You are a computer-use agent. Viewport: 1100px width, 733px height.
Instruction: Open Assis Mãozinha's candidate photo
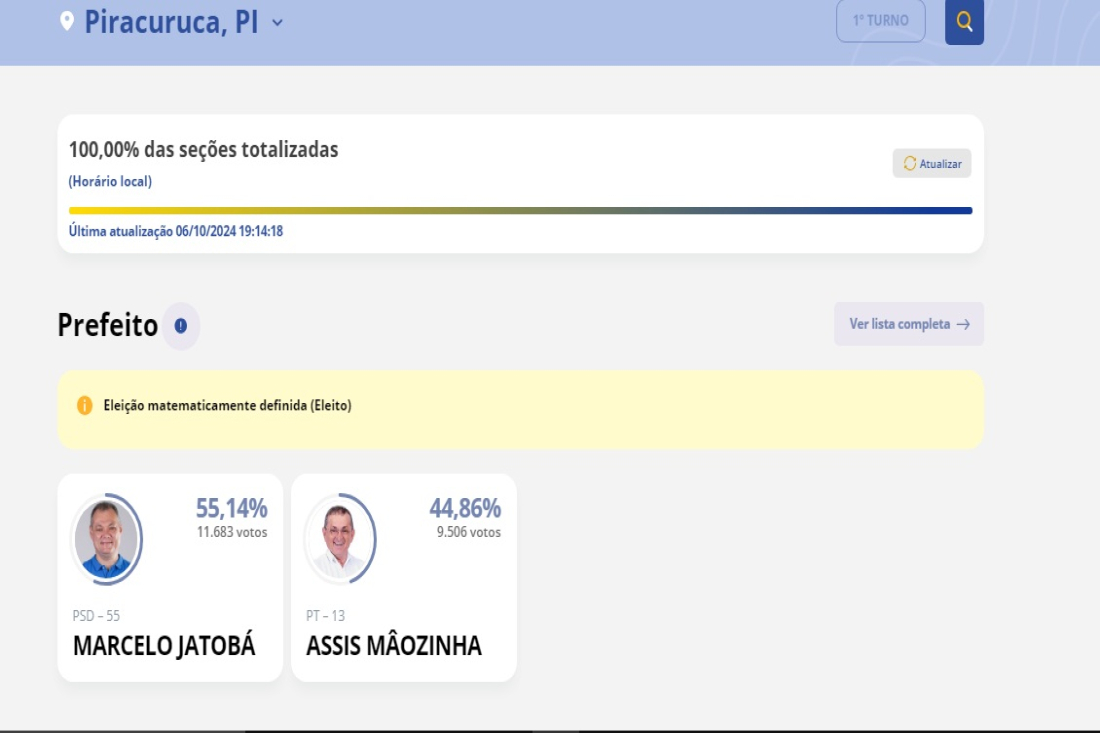coord(340,539)
